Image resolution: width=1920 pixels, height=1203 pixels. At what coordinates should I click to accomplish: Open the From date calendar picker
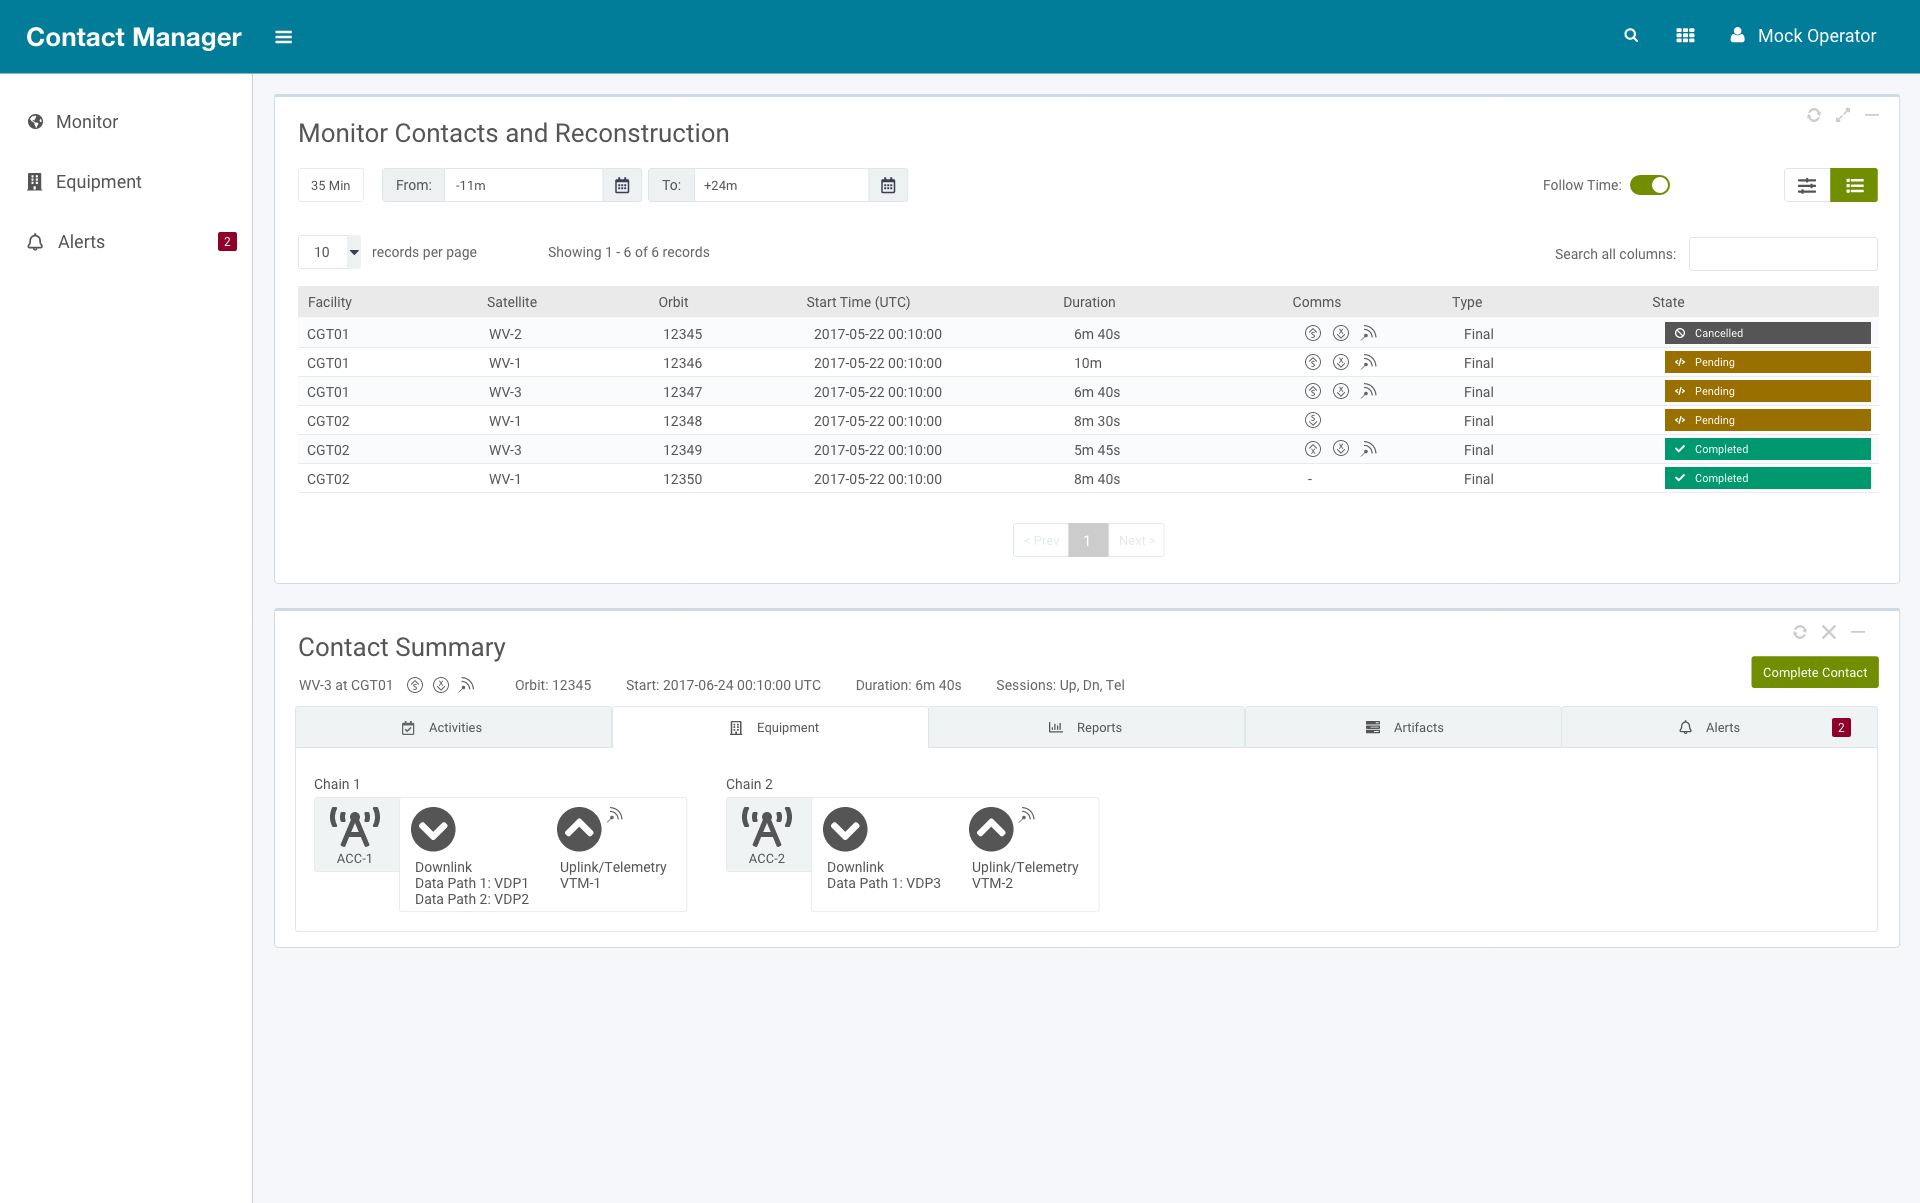coord(622,185)
